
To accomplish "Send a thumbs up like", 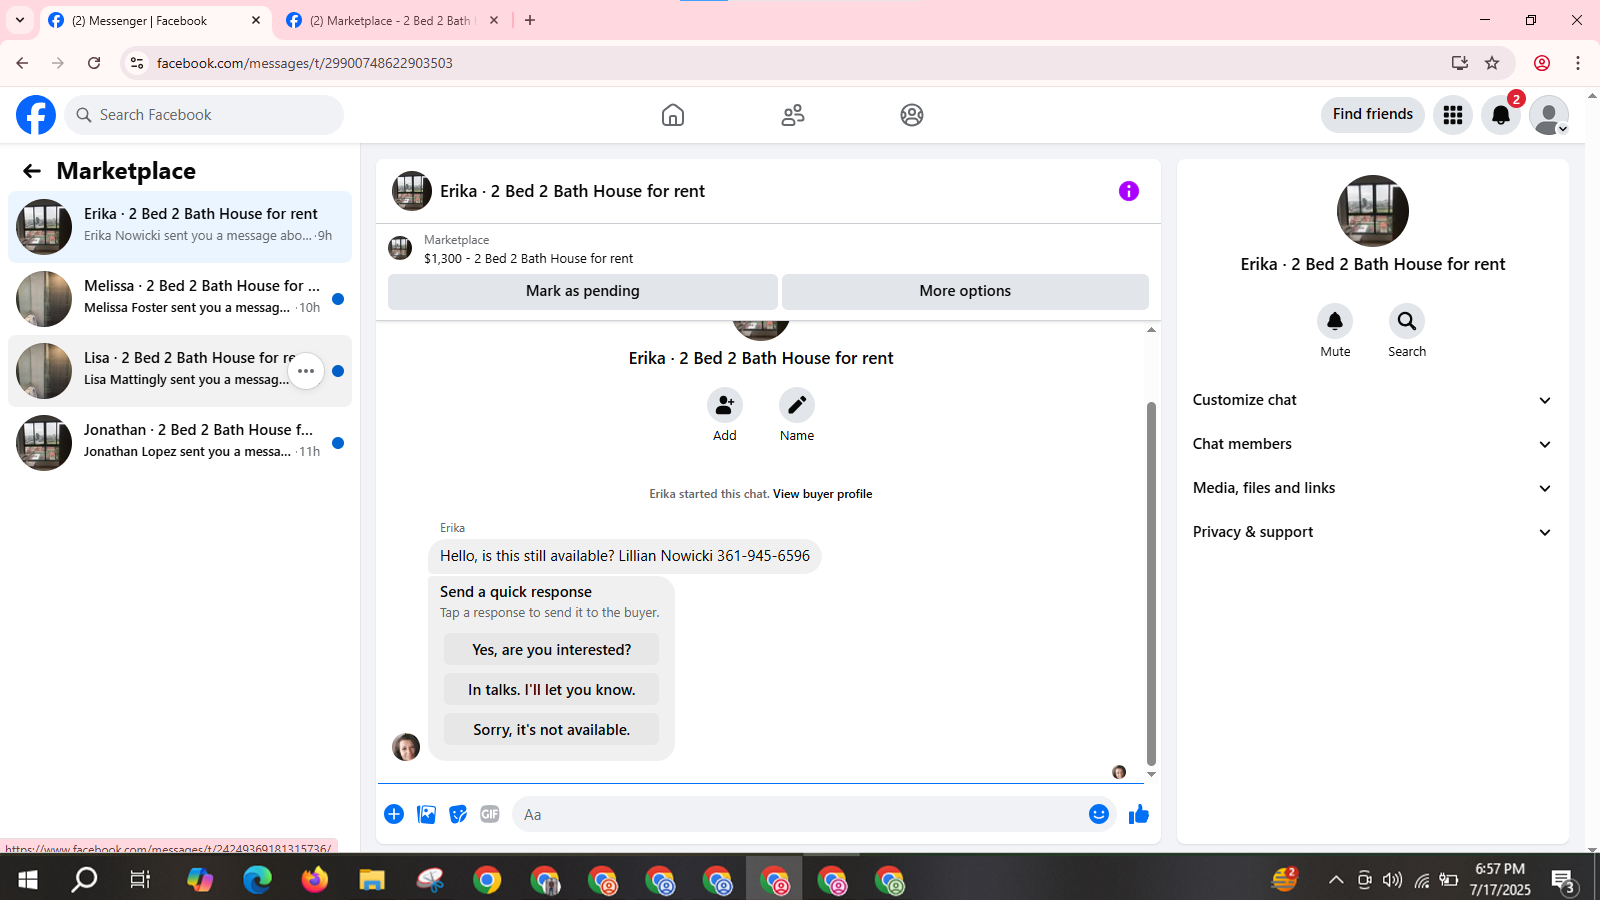I will coord(1139,814).
